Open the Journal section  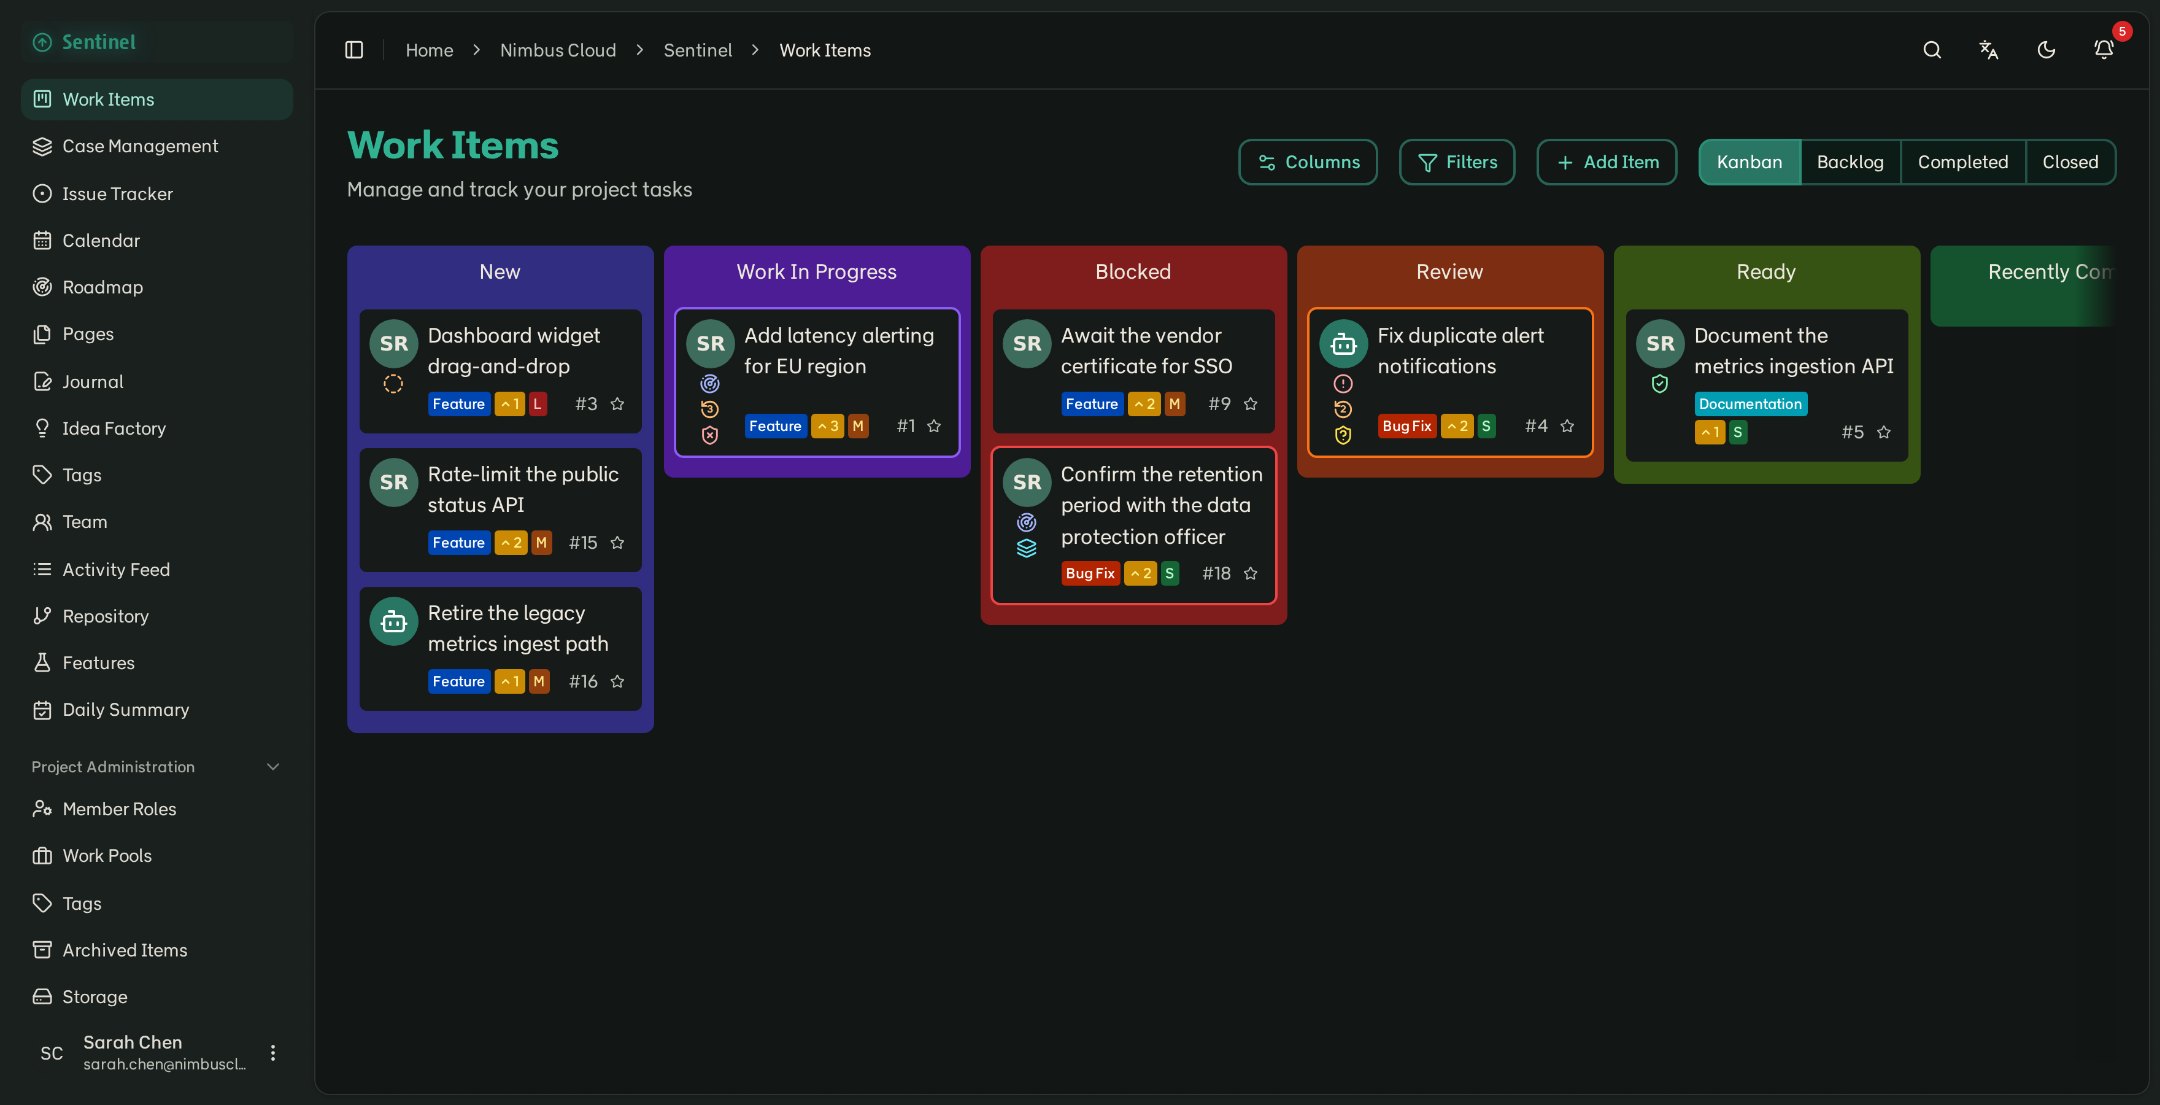click(x=157, y=382)
